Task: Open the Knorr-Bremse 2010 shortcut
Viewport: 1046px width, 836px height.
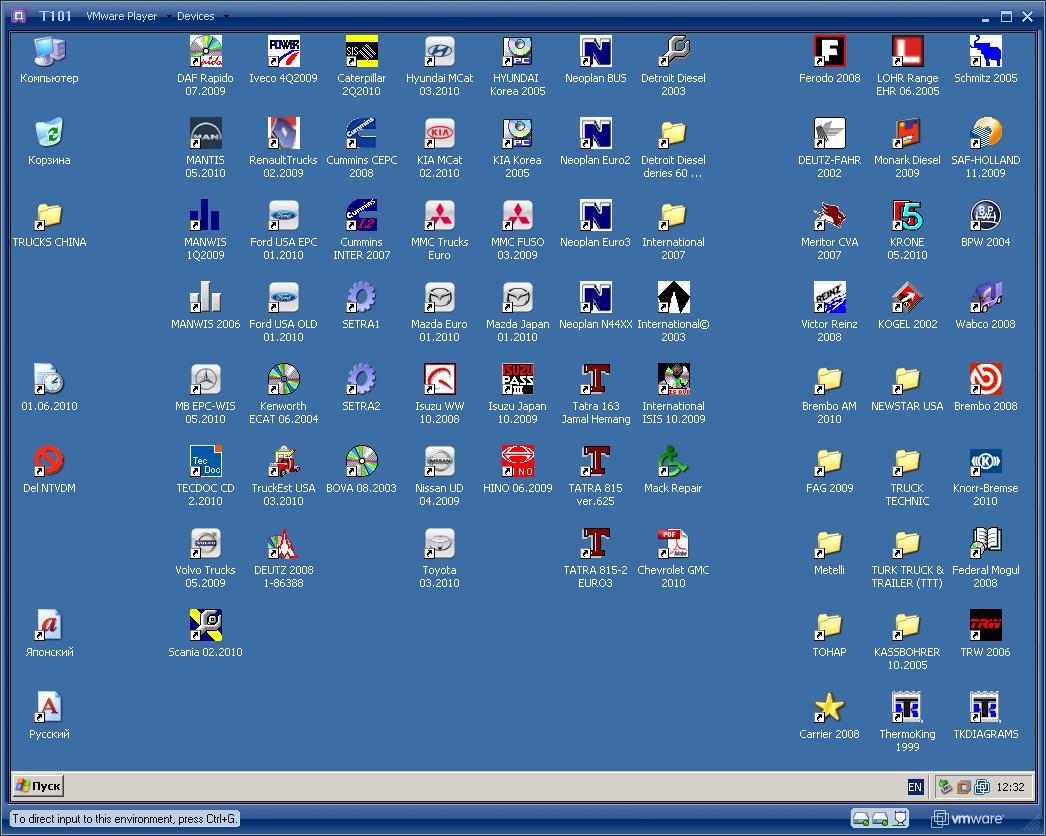Action: (985, 462)
